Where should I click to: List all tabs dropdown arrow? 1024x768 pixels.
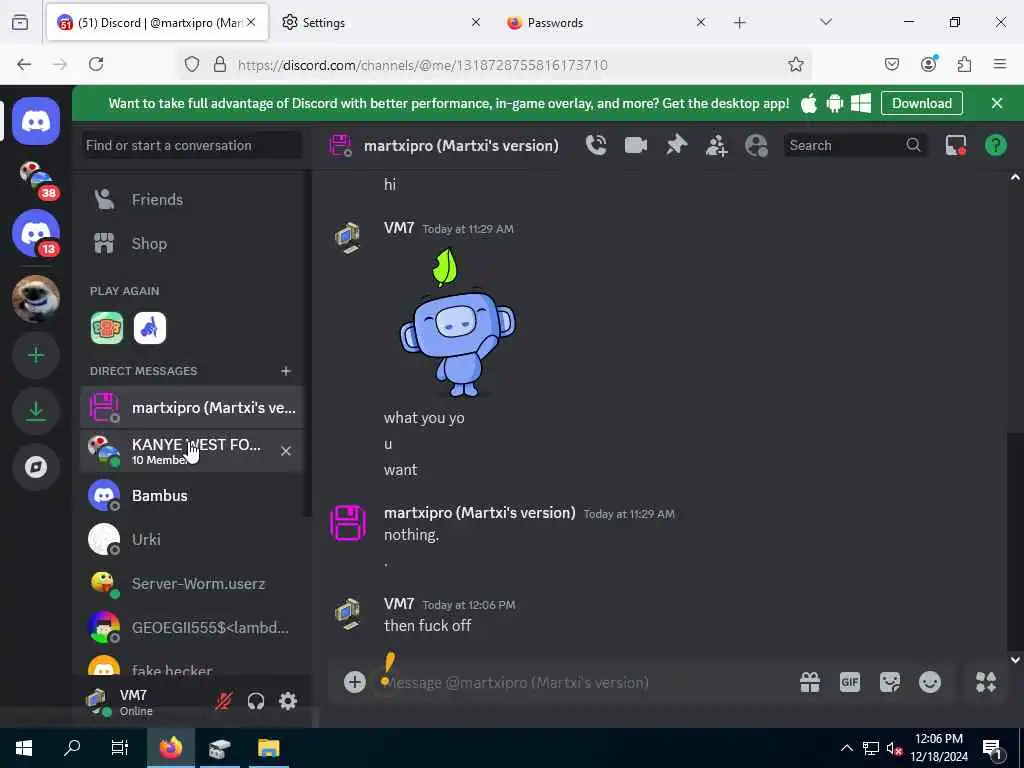coord(825,22)
